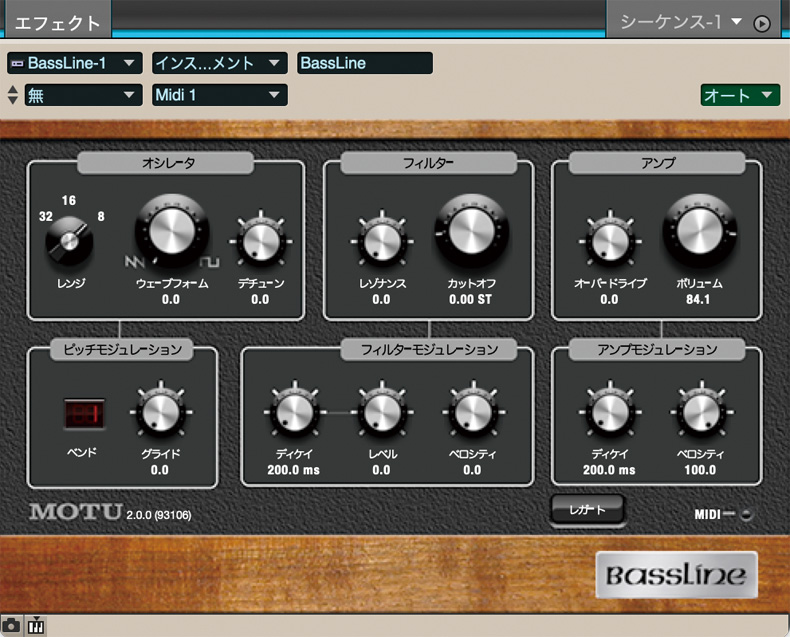The width and height of the screenshot is (790, 637).
Task: Click the filter decay value 200.0 ms
Action: click(293, 470)
